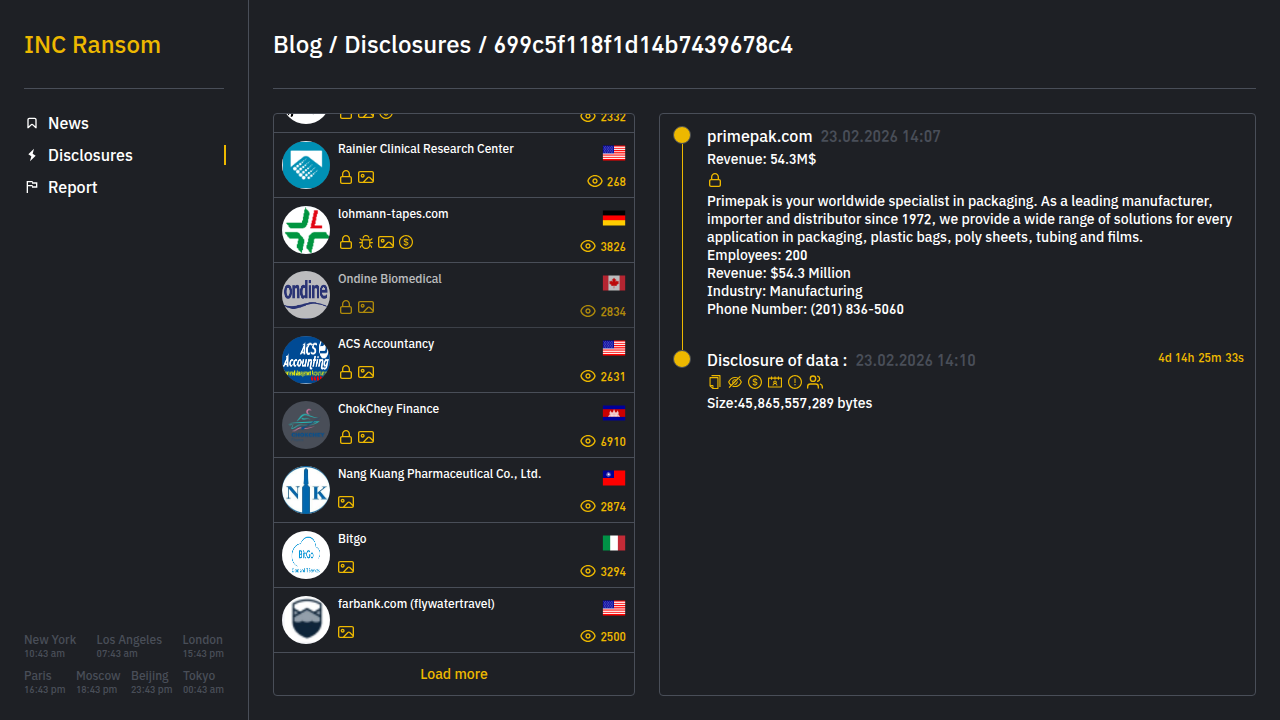Click the lock icon under Rainier Clinical Research Center

tap(346, 177)
